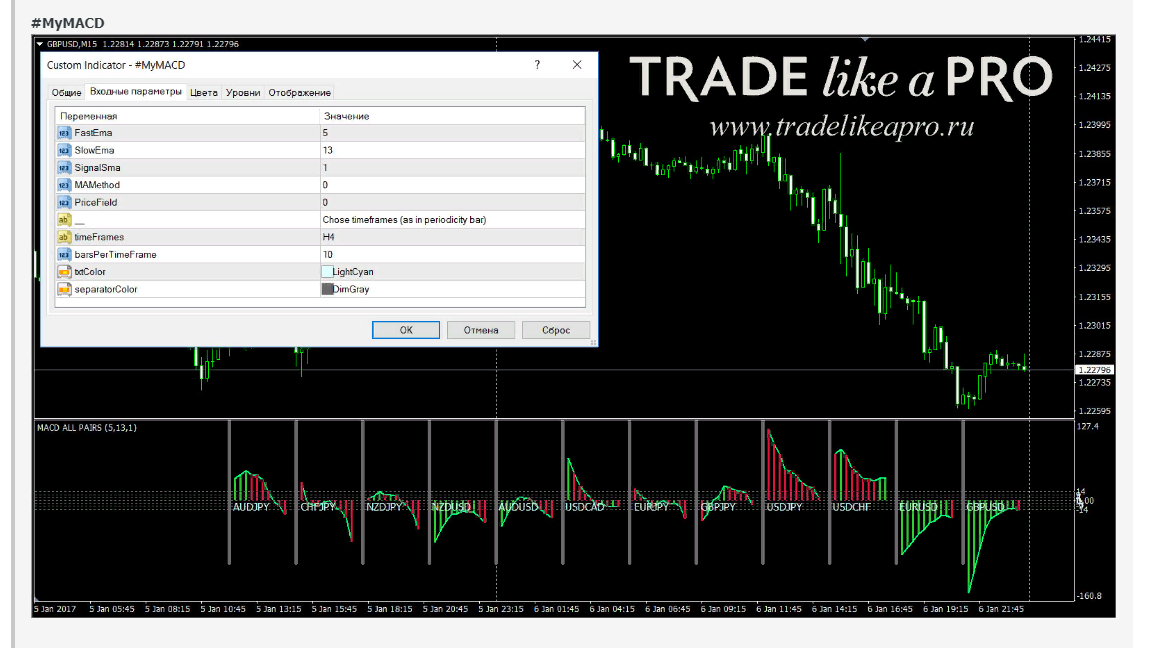The width and height of the screenshot is (1149, 648).
Task: Click the Отмена cancel button
Action: pyautogui.click(x=481, y=330)
